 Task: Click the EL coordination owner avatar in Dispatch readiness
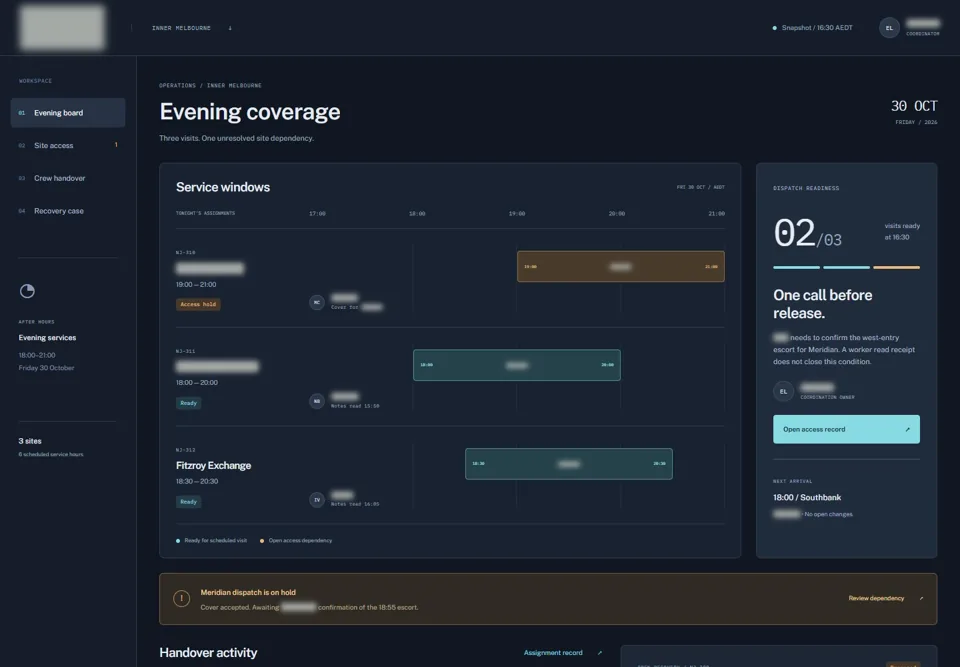coord(783,391)
